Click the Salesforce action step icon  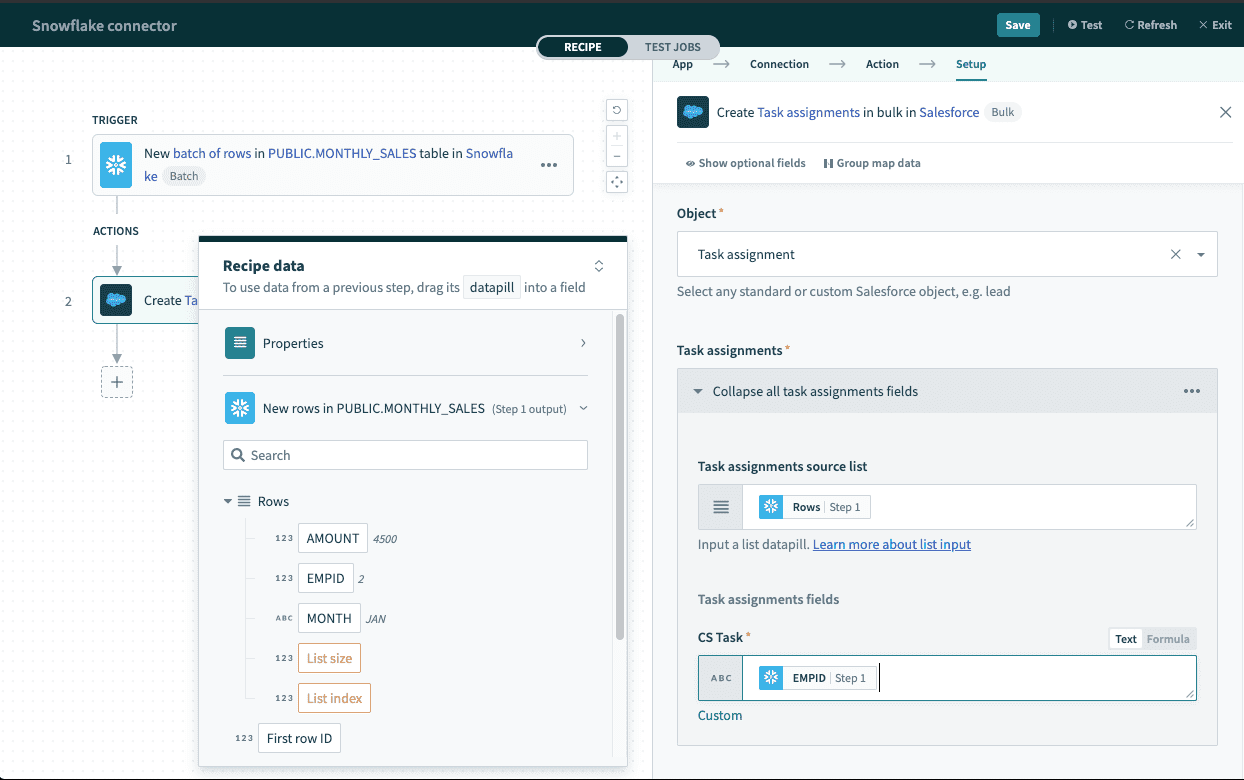(x=116, y=300)
